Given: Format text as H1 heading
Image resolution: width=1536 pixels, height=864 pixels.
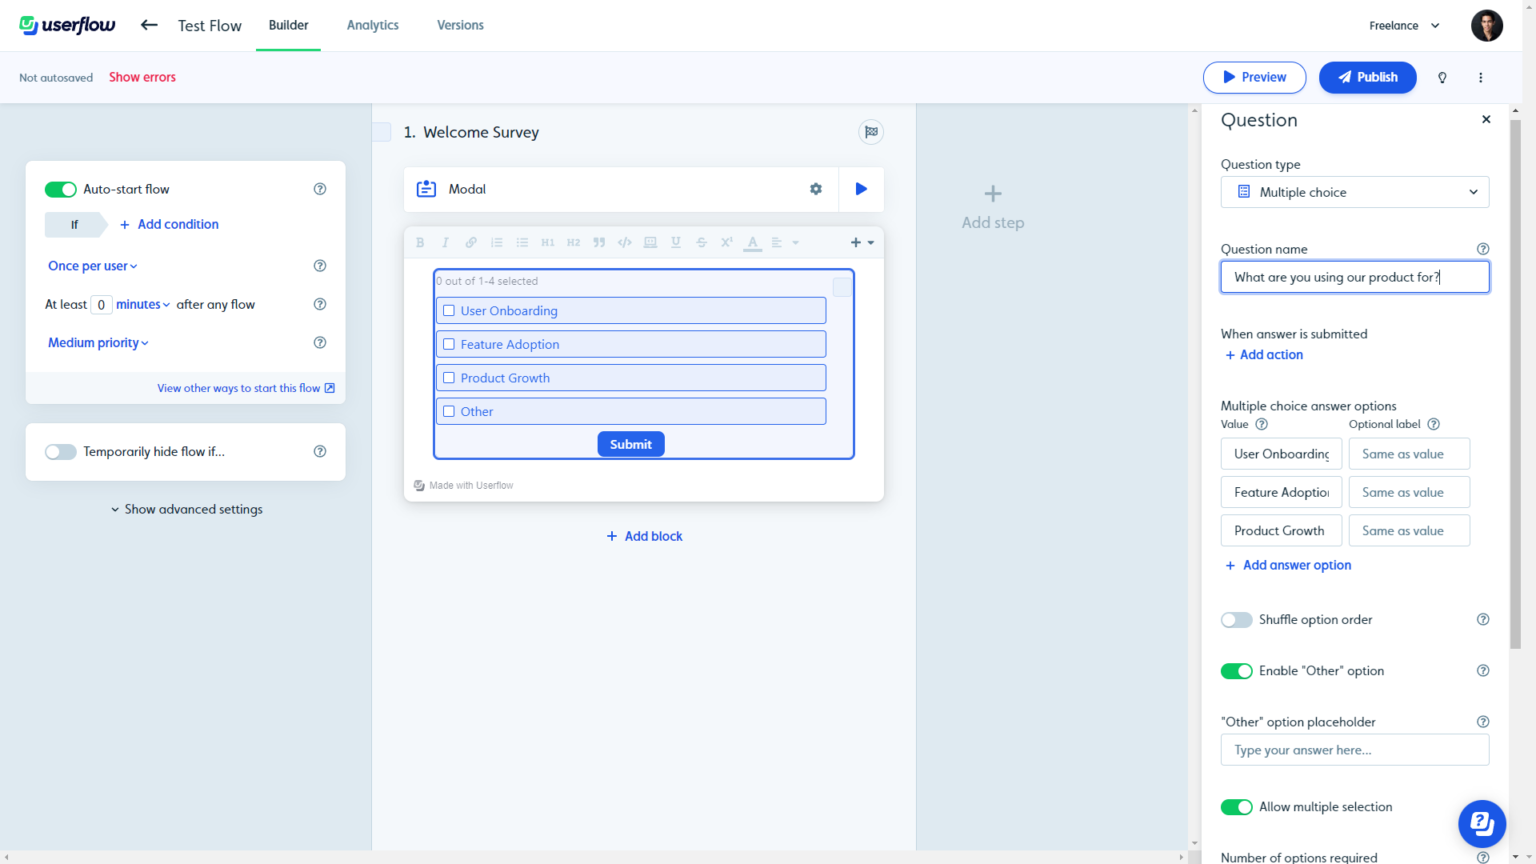Looking at the screenshot, I should point(547,241).
